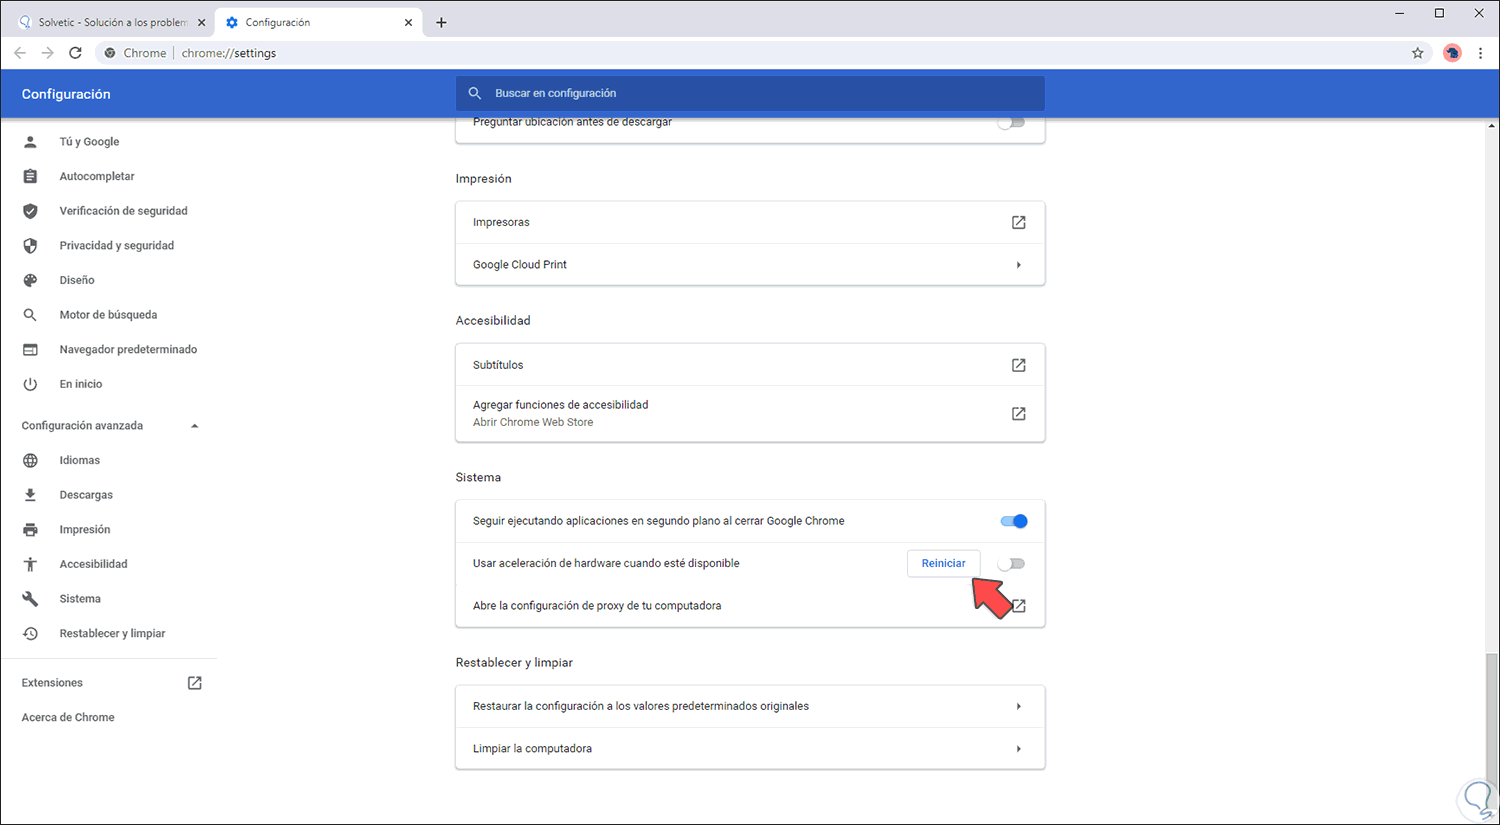
Task: Close the Configuración tab
Action: pyautogui.click(x=408, y=22)
